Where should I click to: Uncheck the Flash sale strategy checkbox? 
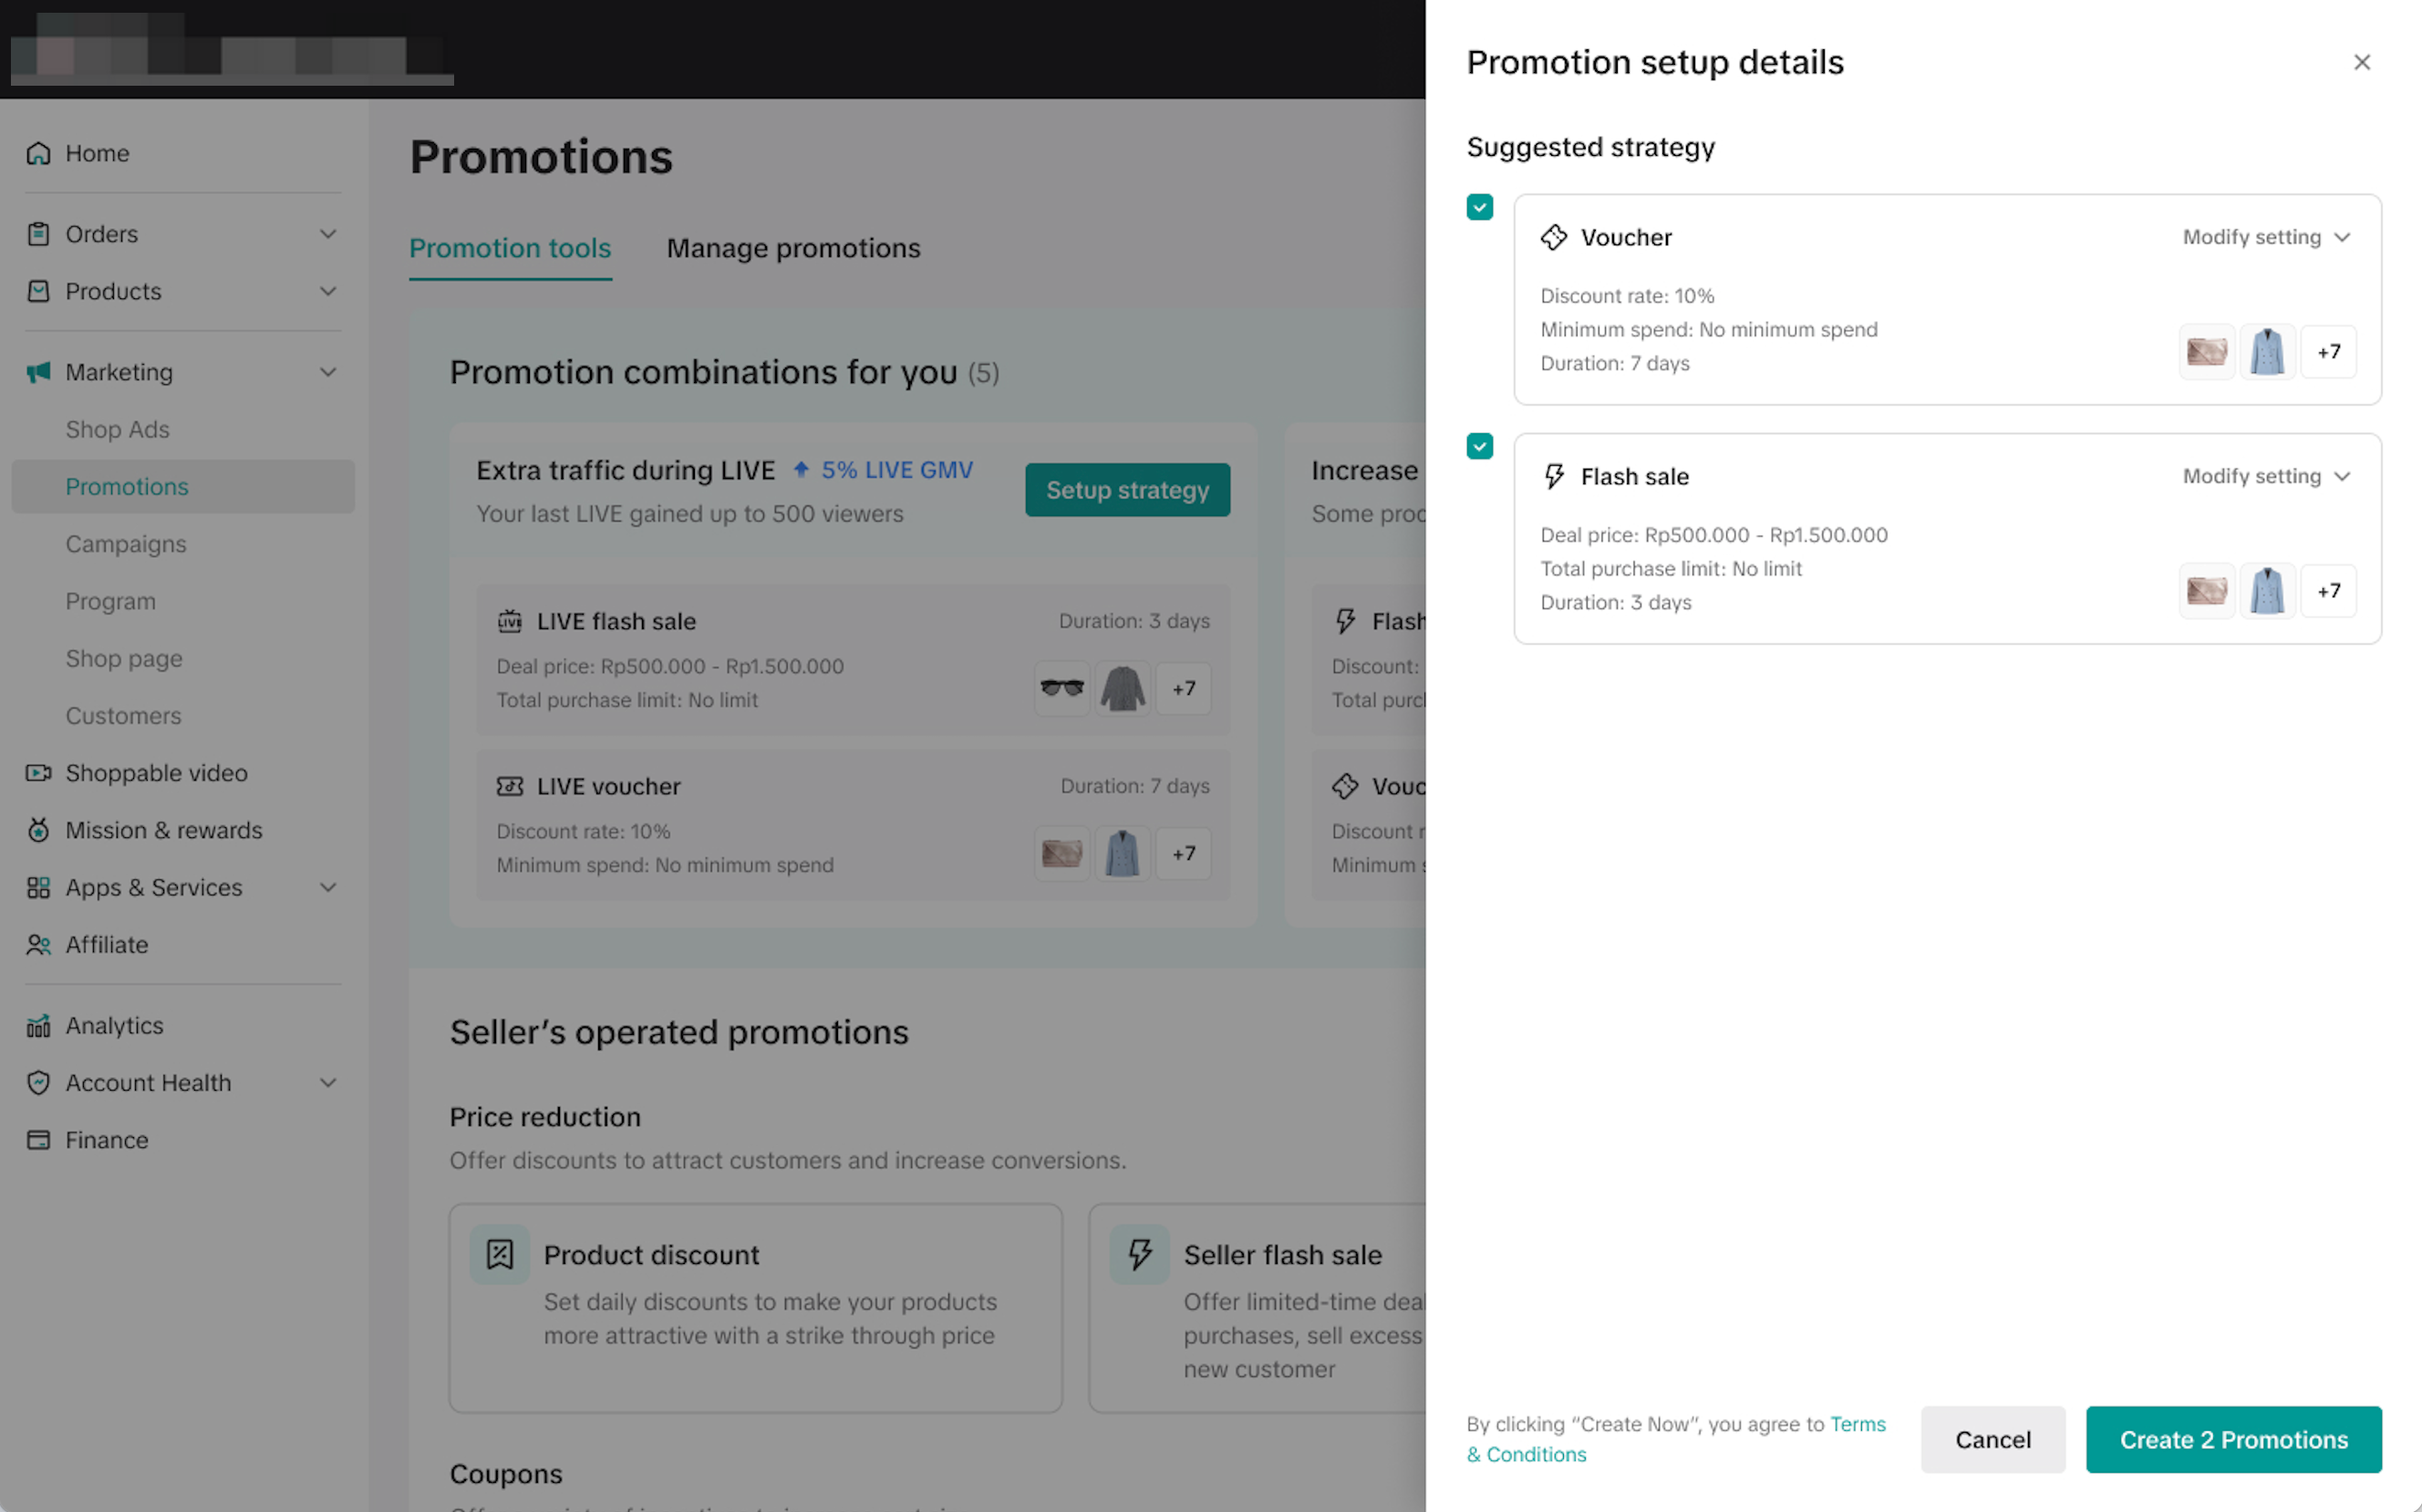1479,446
